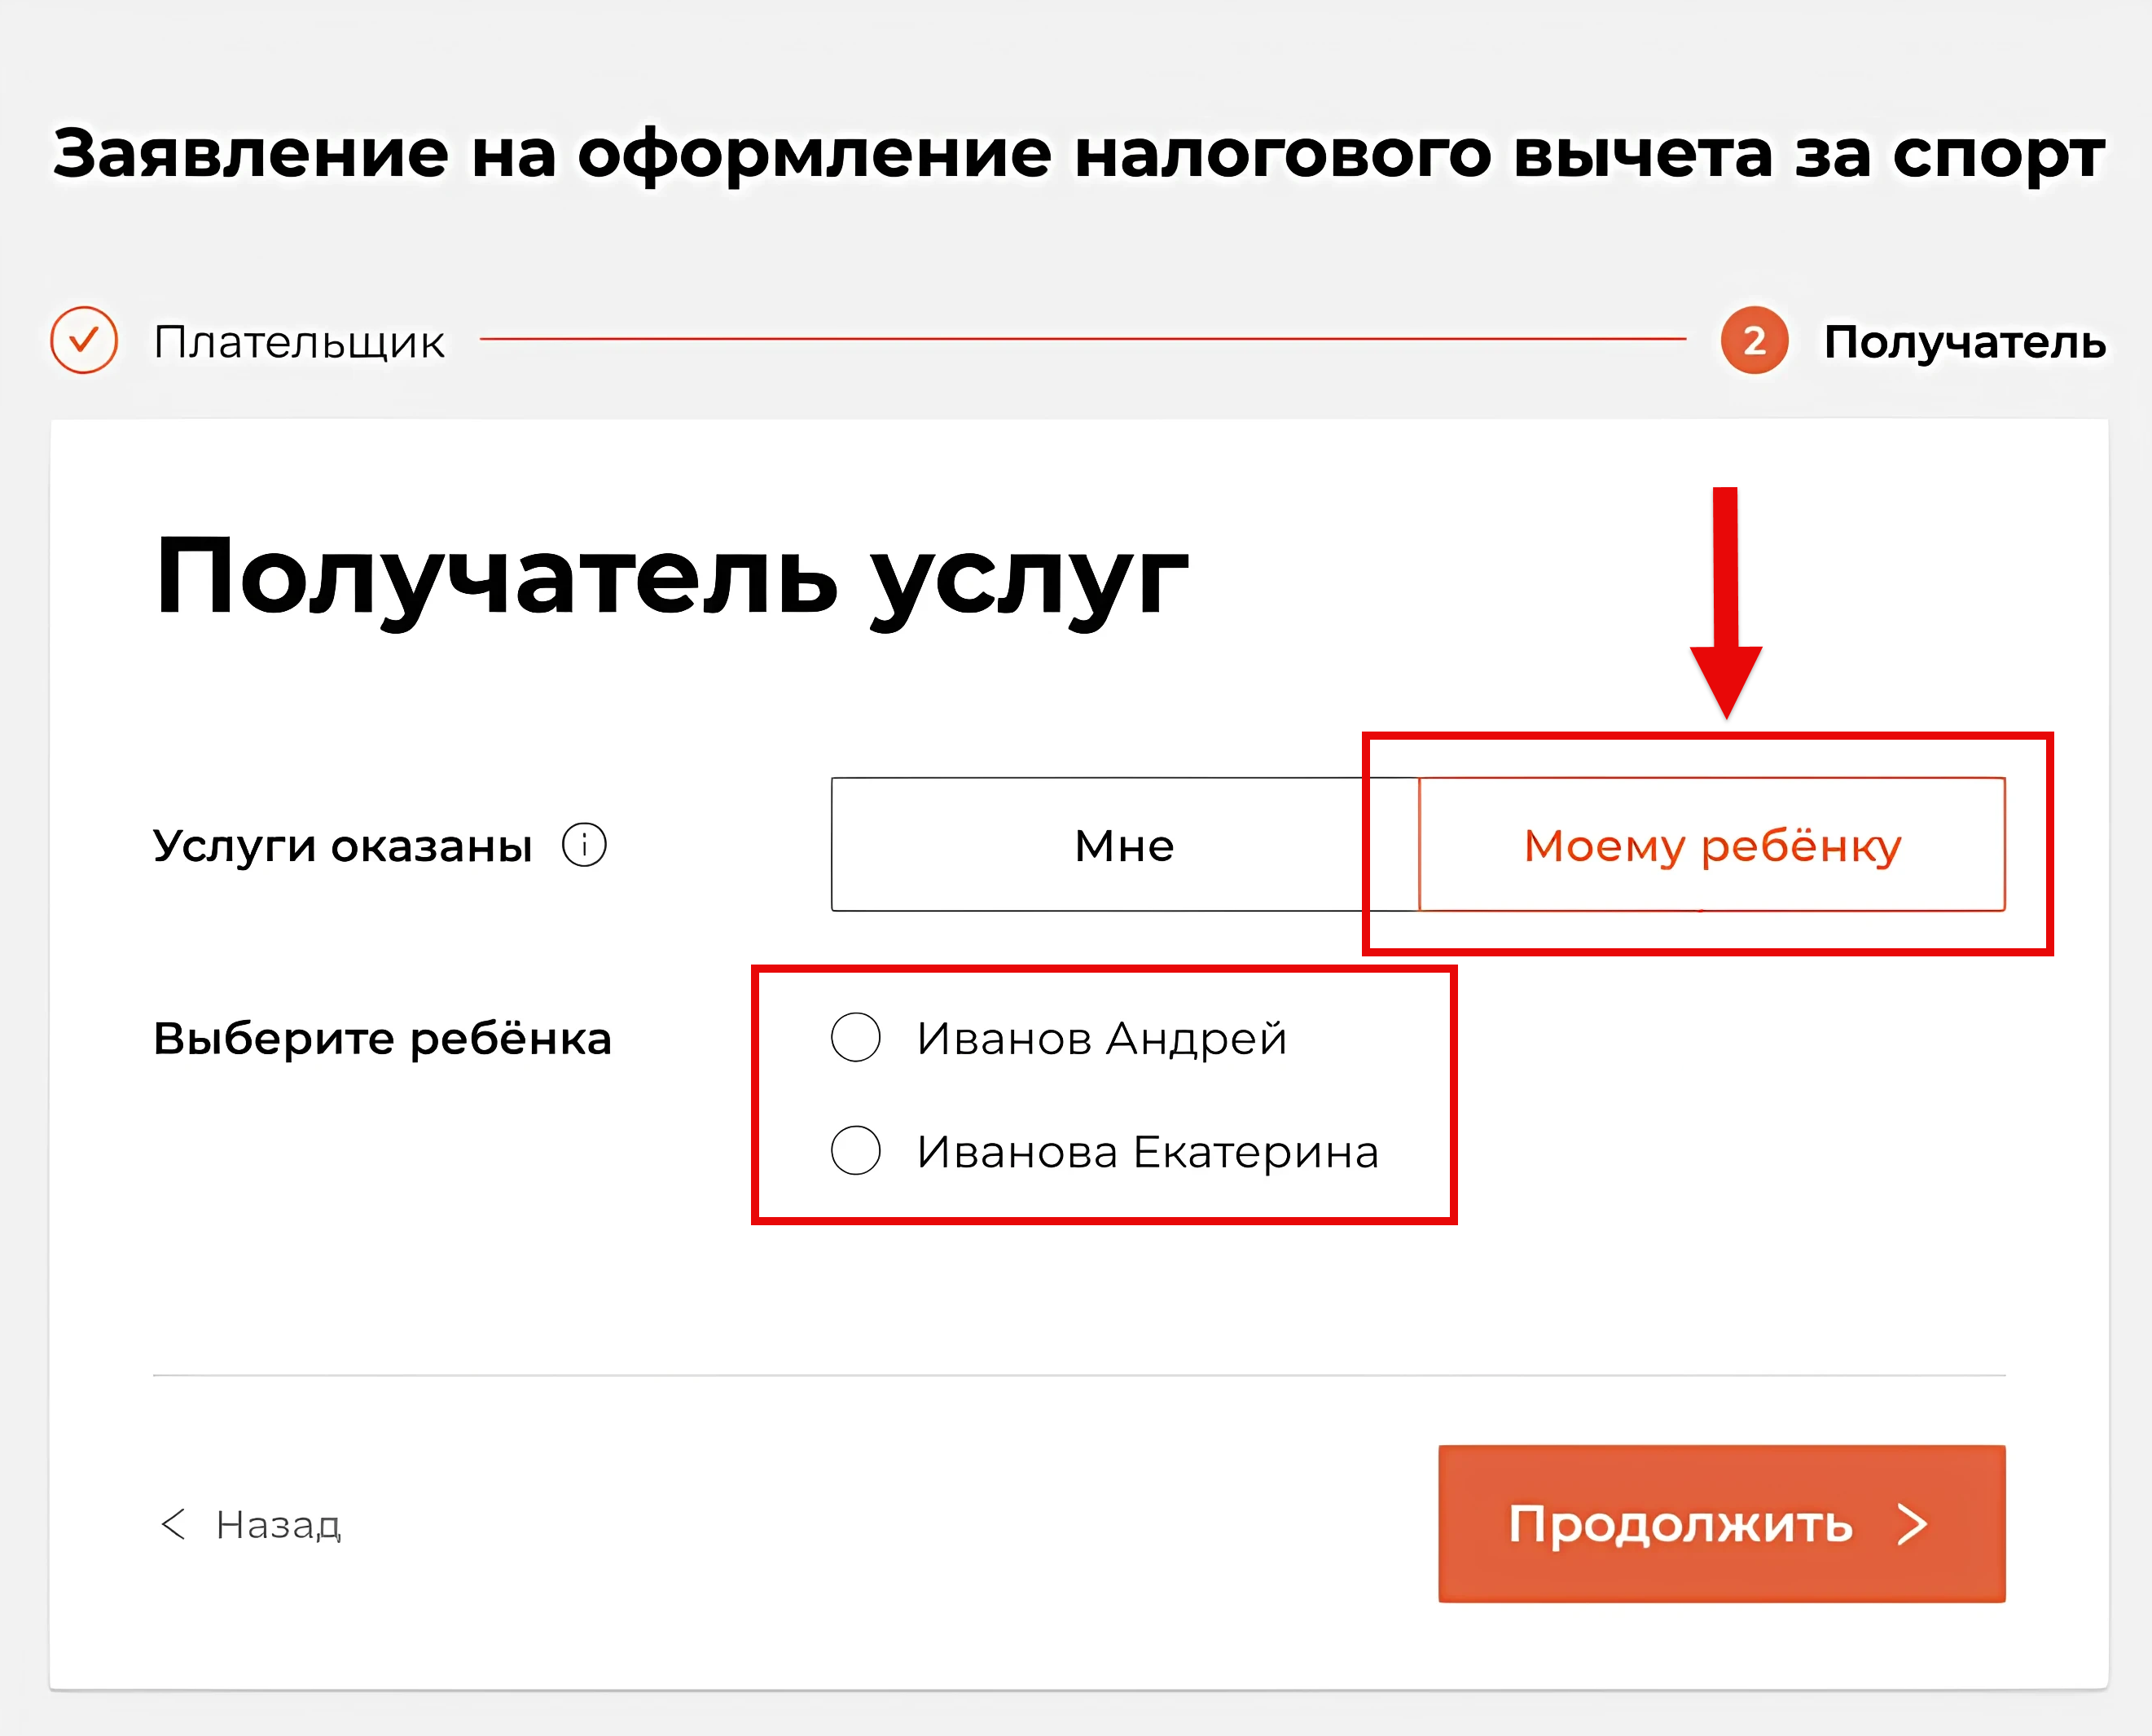Select the Иванов Андрей radio button
Image resolution: width=2152 pixels, height=1736 pixels.
pyautogui.click(x=856, y=1037)
